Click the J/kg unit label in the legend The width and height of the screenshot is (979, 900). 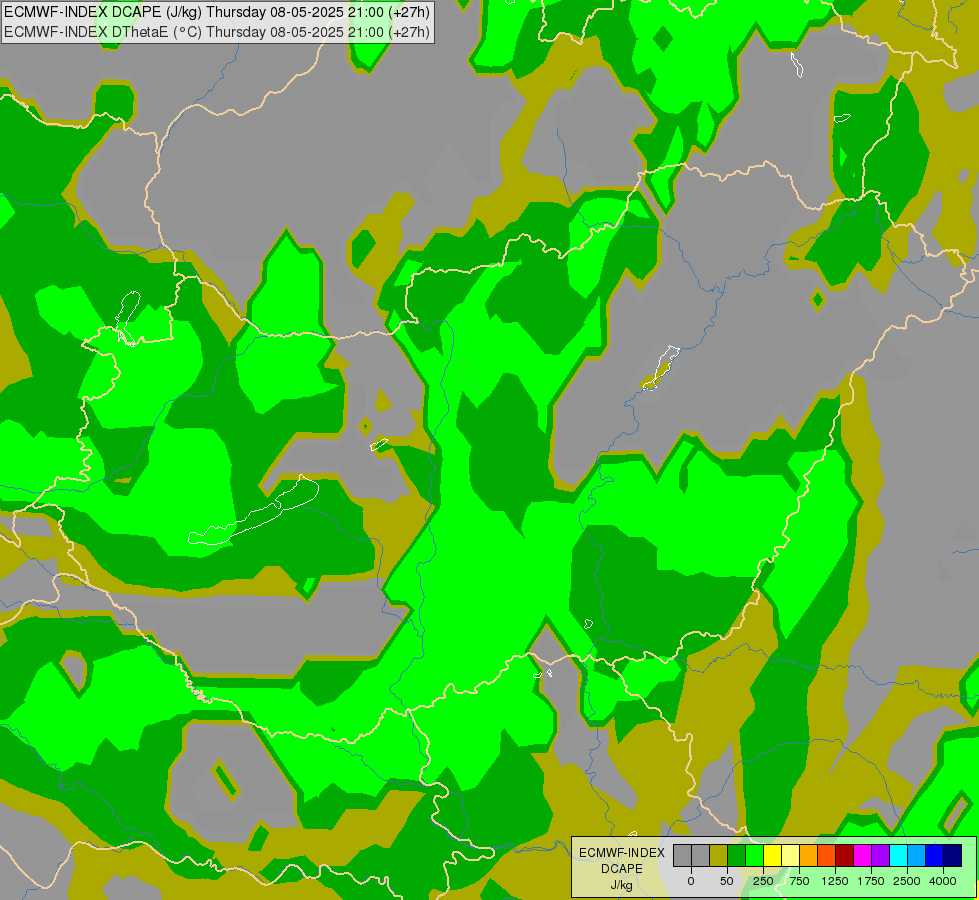point(622,885)
